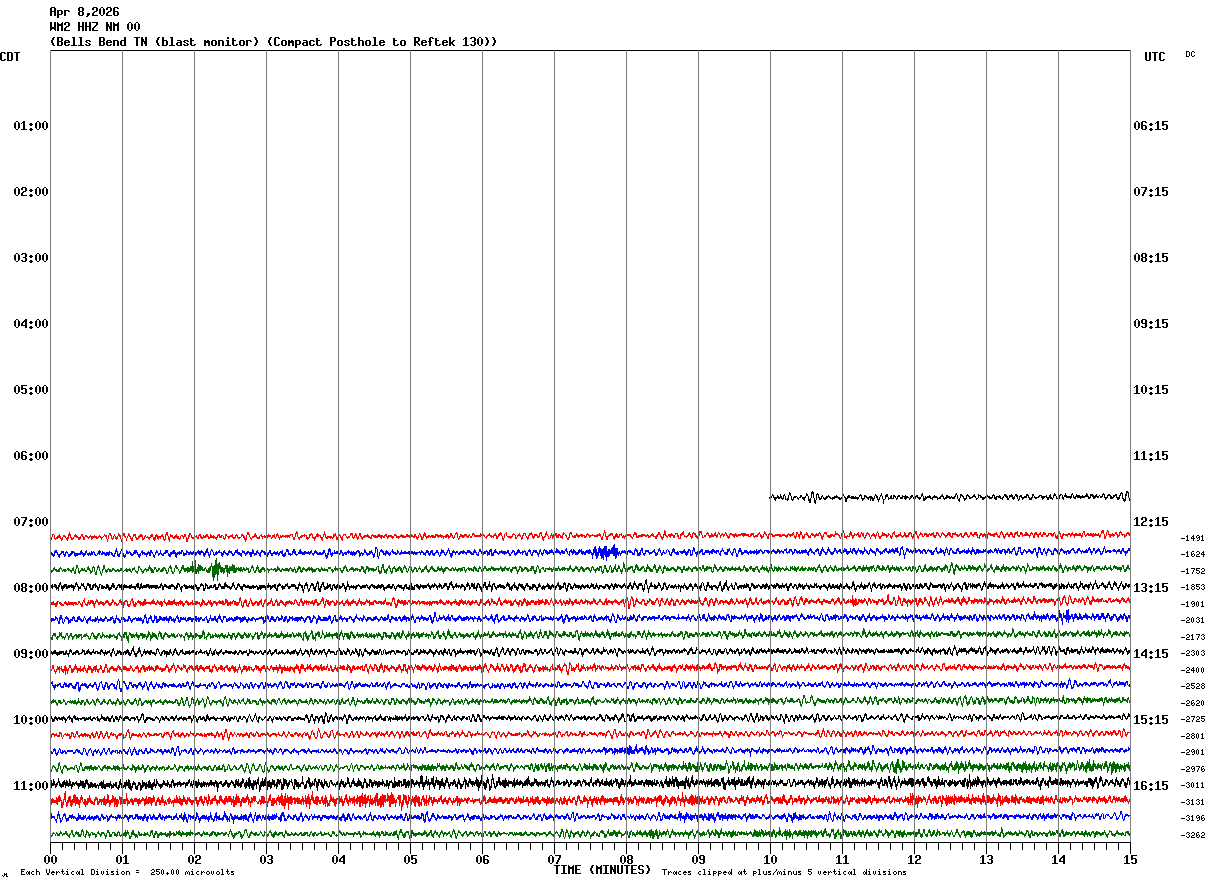Click the 'TIME (MINUTES)' axis title
Viewport: 1210px width, 886px height.
[x=602, y=870]
